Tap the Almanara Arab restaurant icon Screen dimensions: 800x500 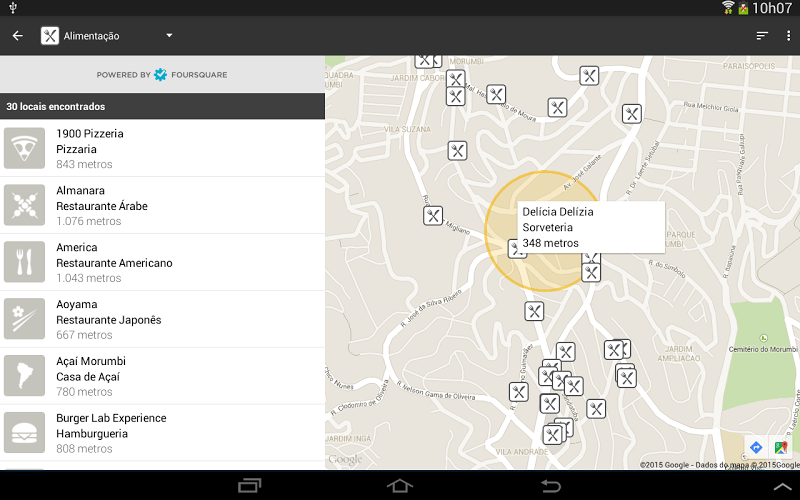(24, 205)
